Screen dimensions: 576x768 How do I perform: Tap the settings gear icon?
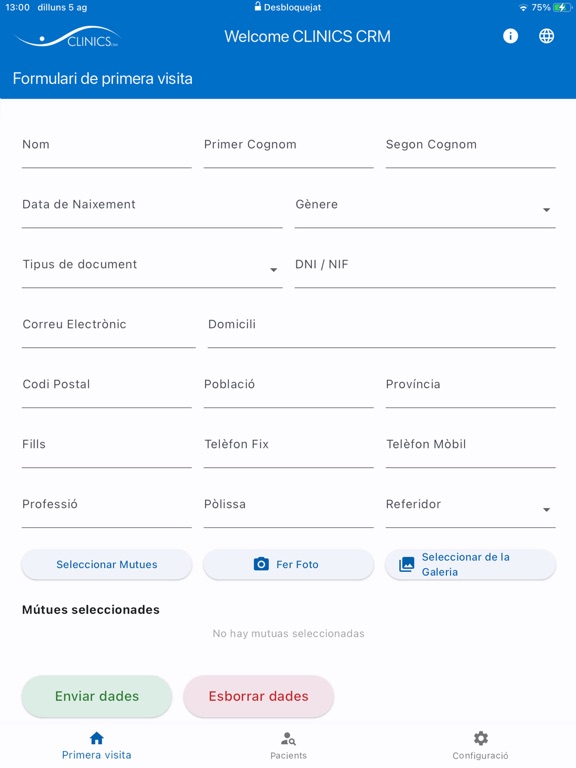tap(480, 738)
